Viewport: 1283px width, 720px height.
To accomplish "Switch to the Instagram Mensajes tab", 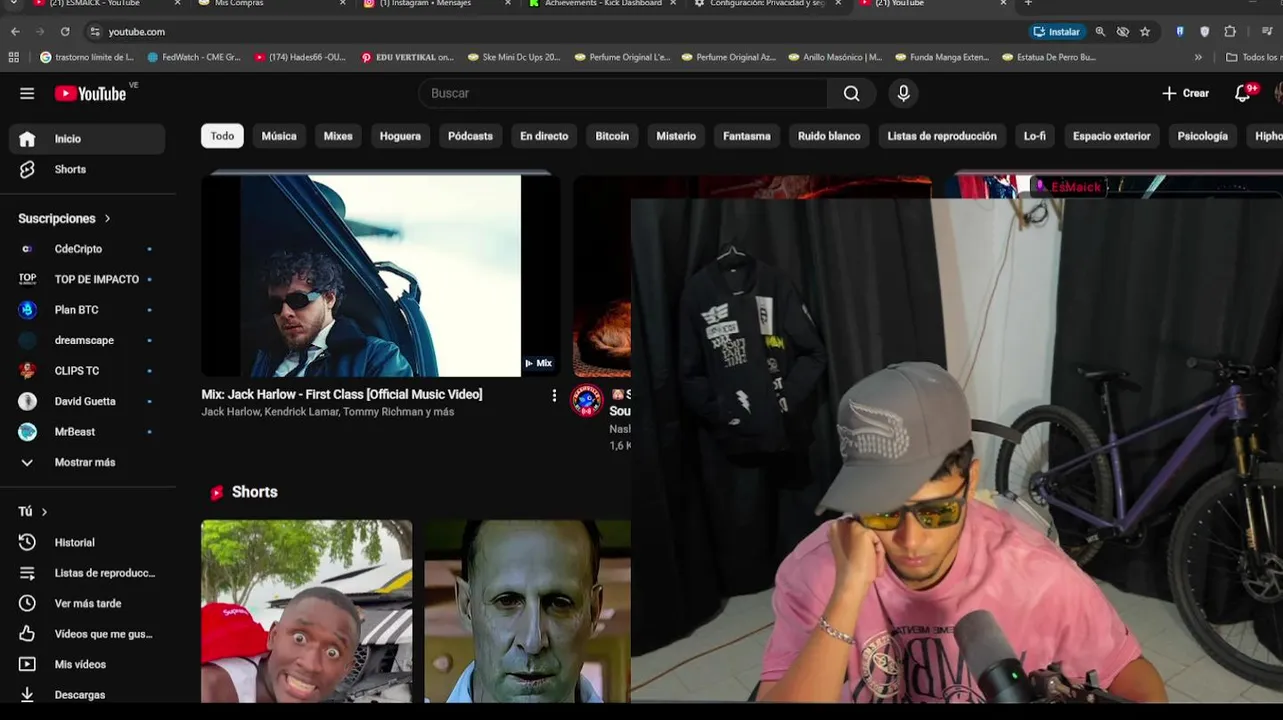I will [x=436, y=4].
